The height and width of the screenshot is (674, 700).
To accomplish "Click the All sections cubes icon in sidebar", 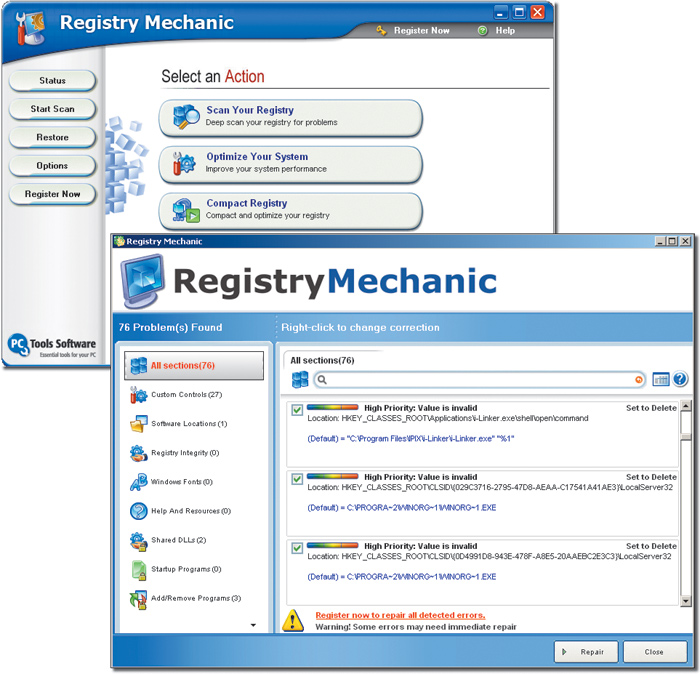I will tap(138, 365).
